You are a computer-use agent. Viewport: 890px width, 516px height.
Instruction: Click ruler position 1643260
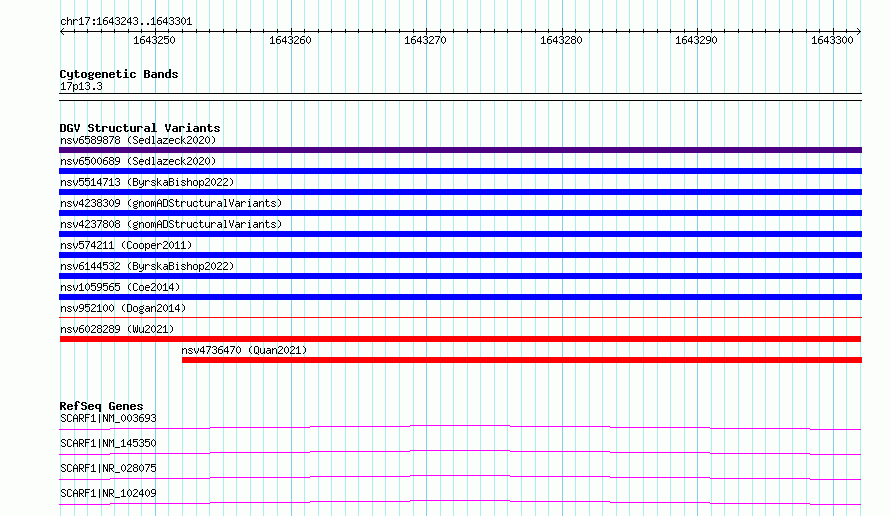point(290,40)
